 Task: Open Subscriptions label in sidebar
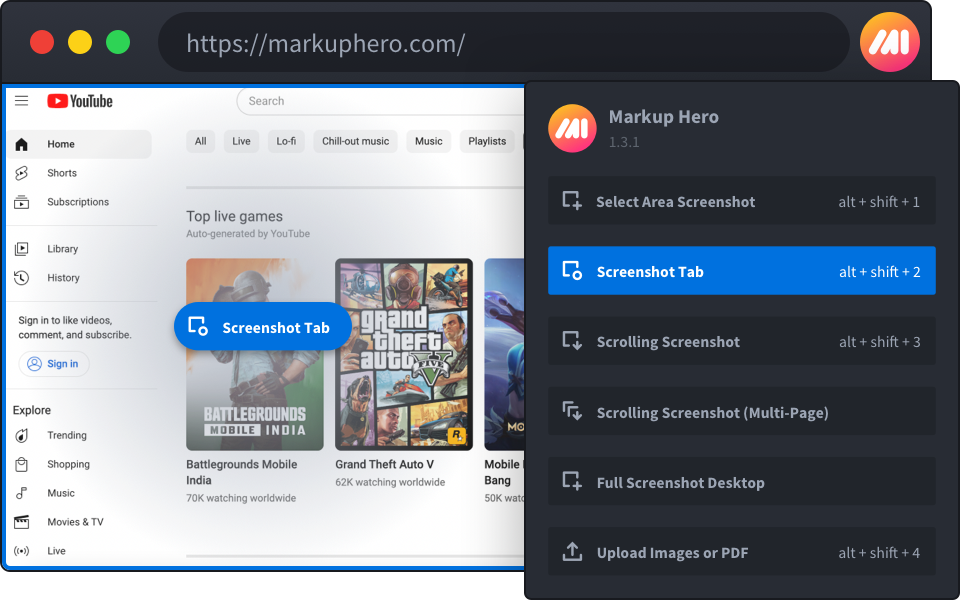pyautogui.click(x=78, y=202)
